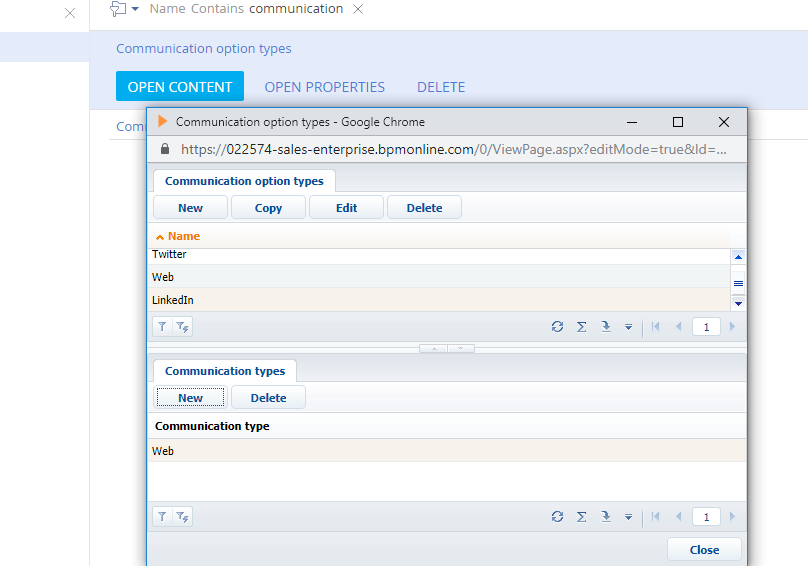The width and height of the screenshot is (808, 566).
Task: Click DELETE link in background page
Action: pyautogui.click(x=441, y=87)
